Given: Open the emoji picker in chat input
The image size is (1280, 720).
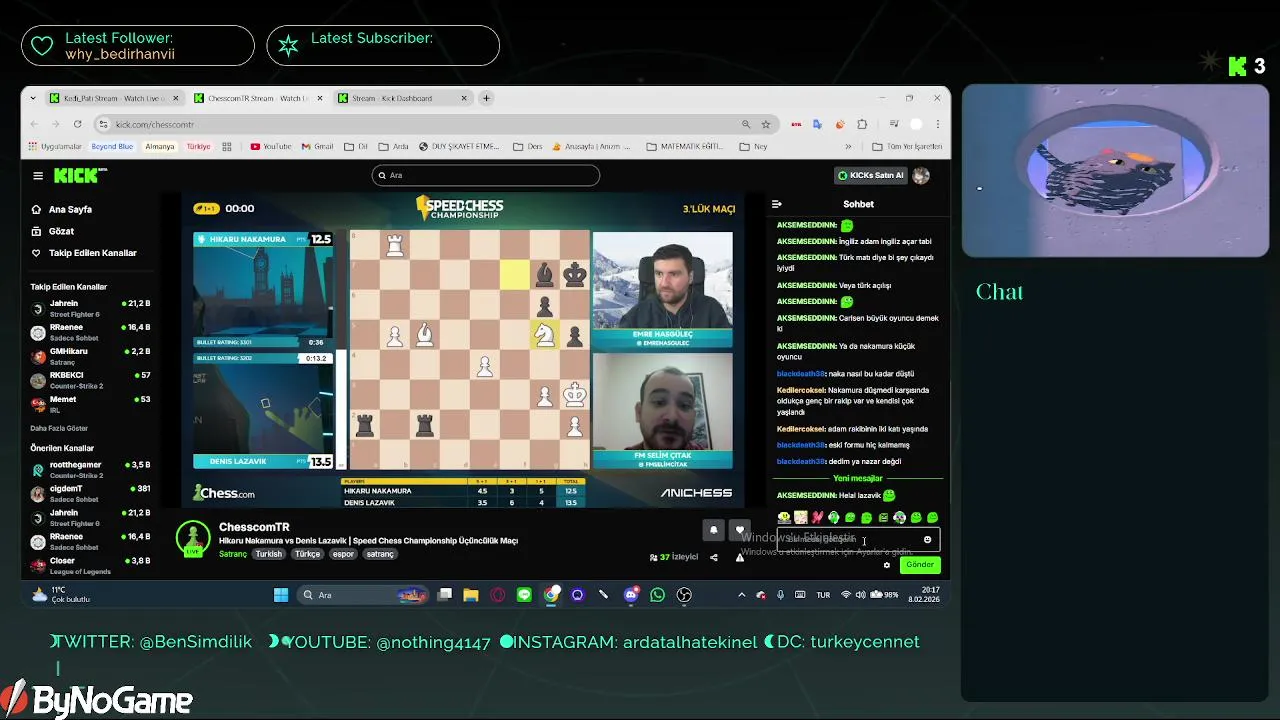Looking at the screenshot, I should (x=927, y=540).
